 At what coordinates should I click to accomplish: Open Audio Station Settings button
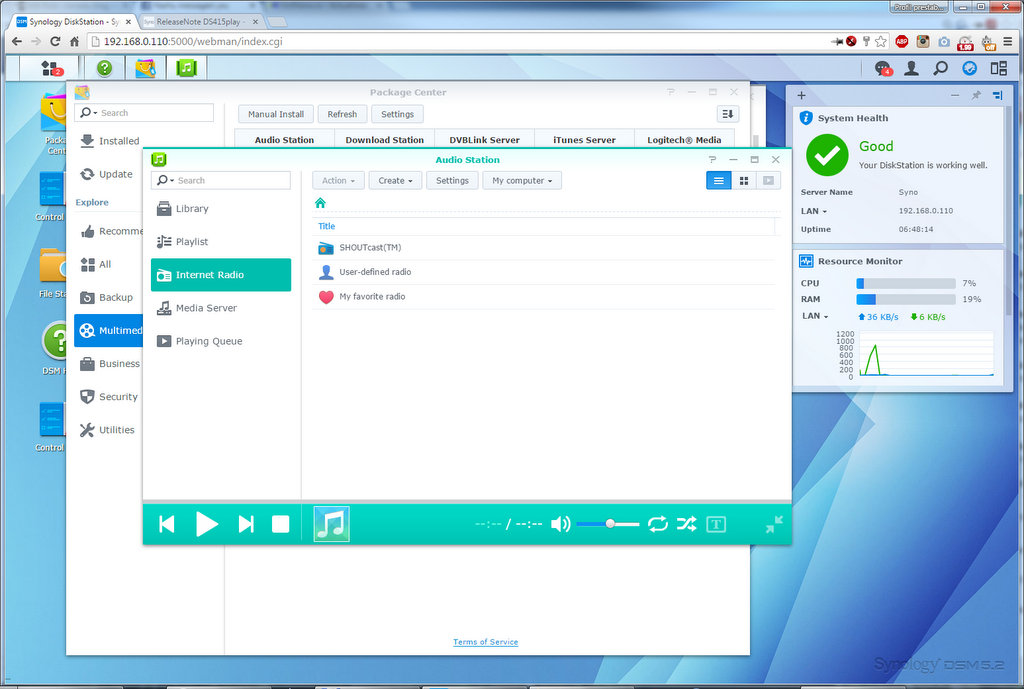(x=452, y=181)
